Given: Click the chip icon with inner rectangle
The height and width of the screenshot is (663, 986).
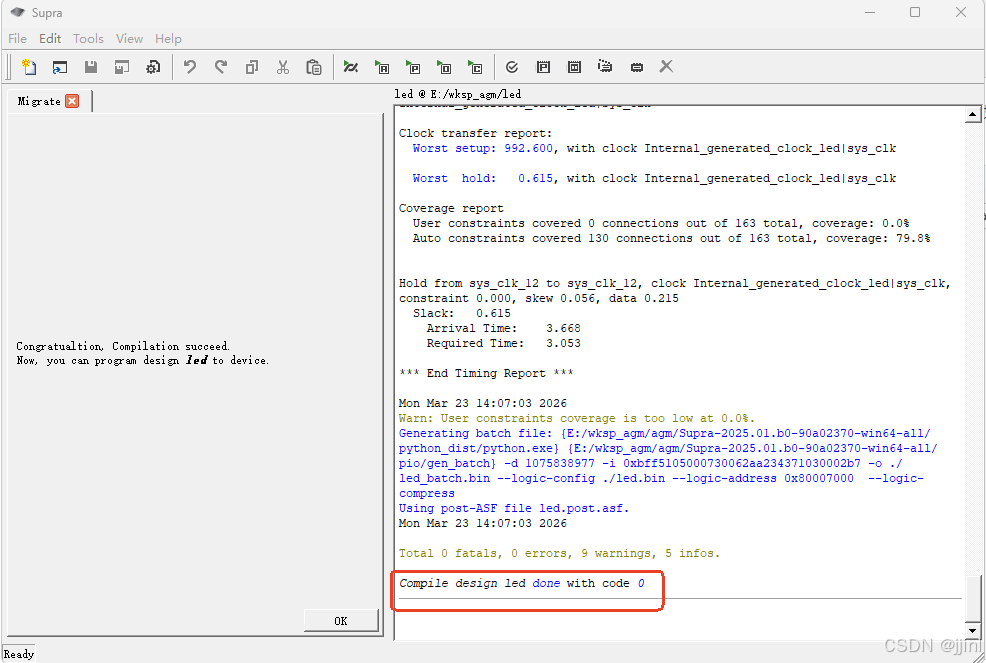Looking at the screenshot, I should click(574, 67).
